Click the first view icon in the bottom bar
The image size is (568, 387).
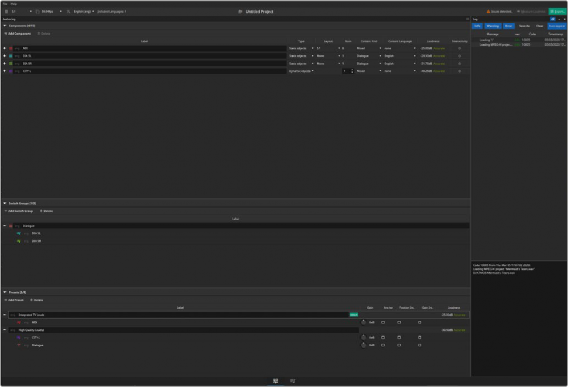[x=275, y=381]
